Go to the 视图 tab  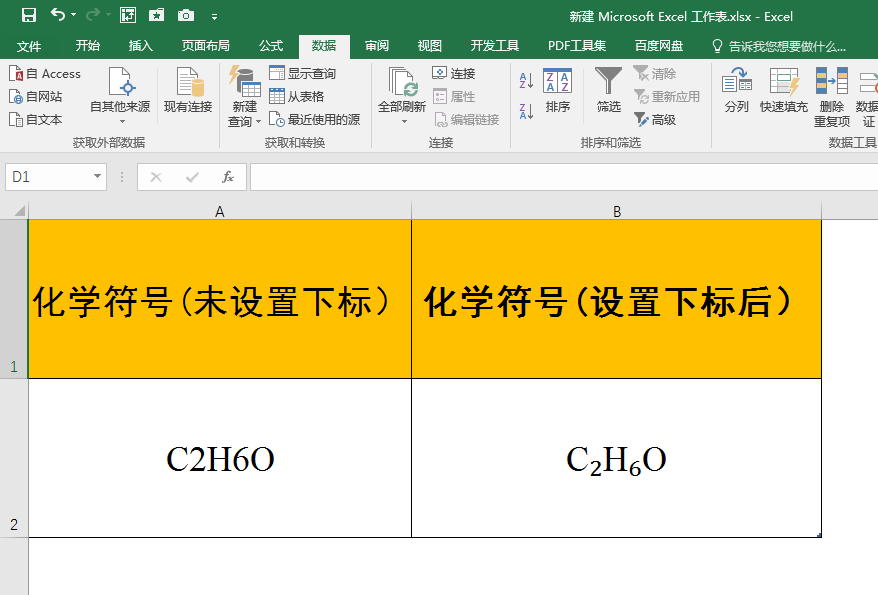tap(429, 46)
